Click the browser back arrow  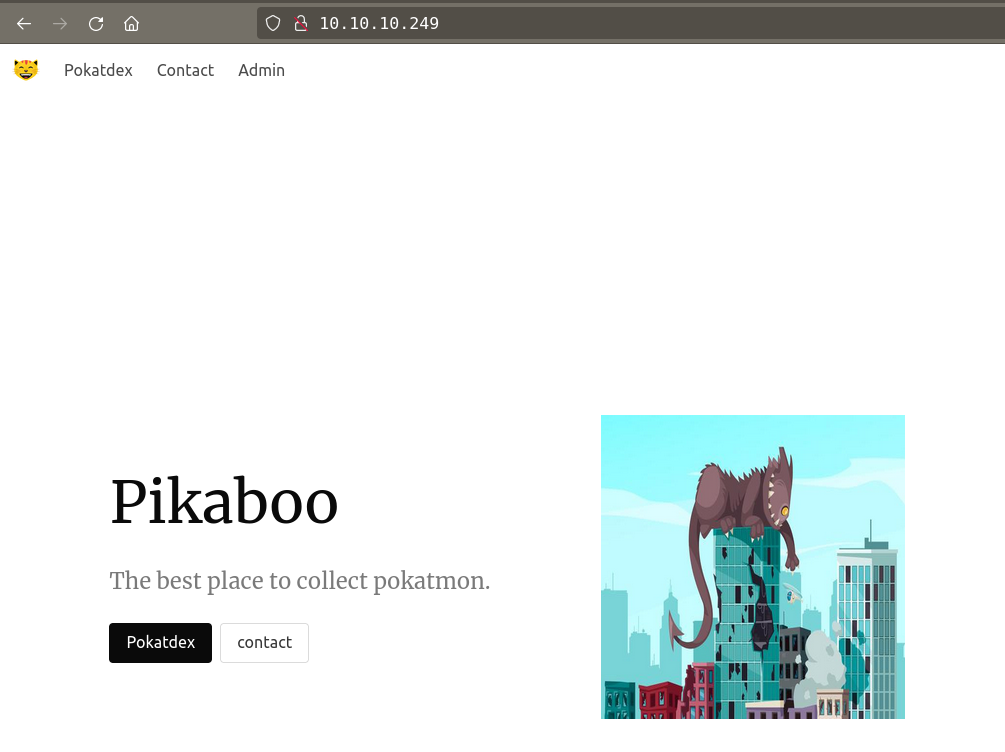pos(24,23)
